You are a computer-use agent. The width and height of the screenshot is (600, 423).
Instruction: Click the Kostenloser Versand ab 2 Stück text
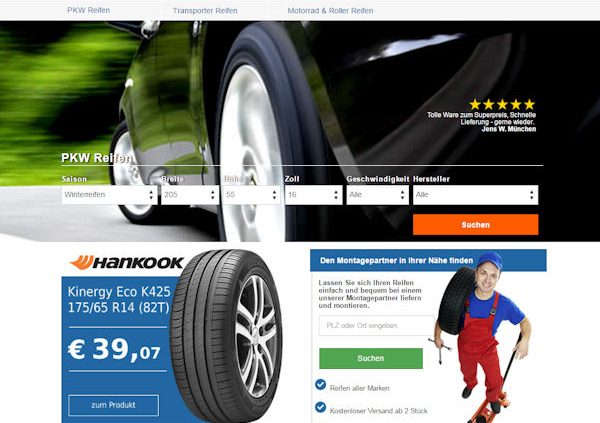[378, 411]
